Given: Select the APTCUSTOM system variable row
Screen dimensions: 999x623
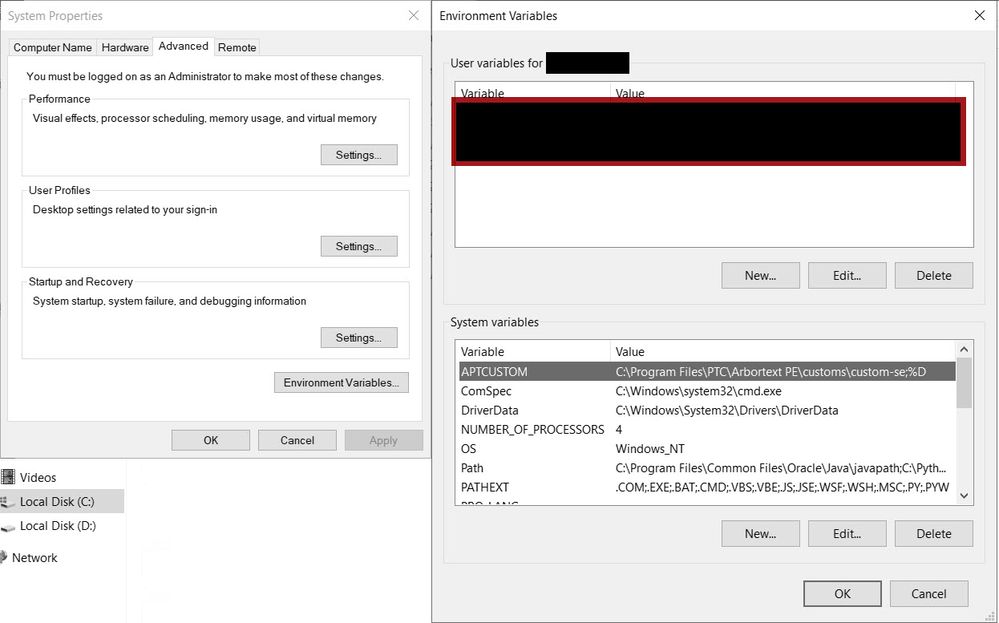Looking at the screenshot, I should click(x=707, y=371).
